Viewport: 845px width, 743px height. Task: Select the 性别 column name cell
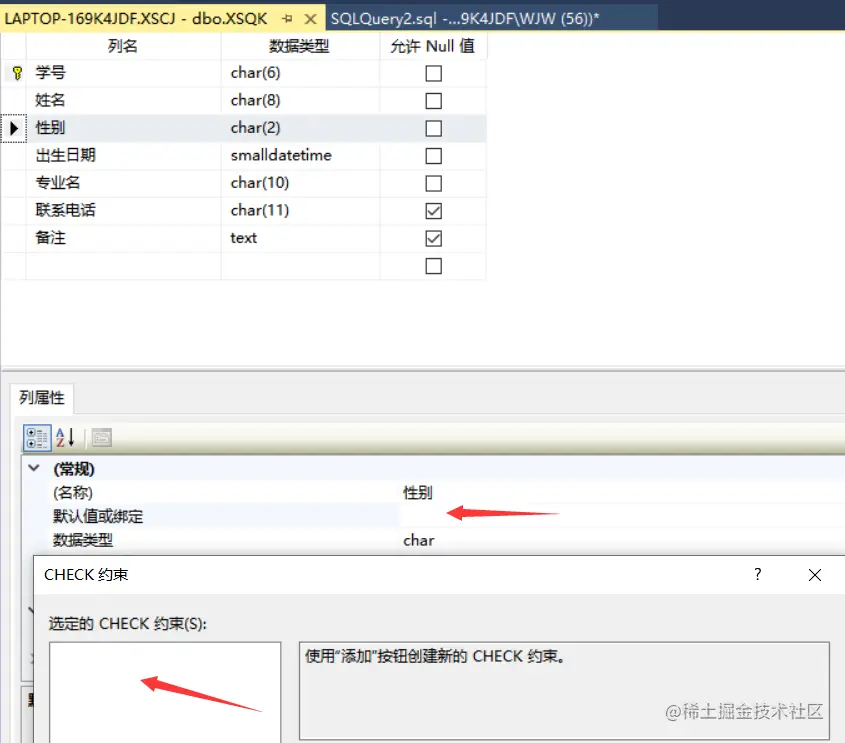coord(123,128)
